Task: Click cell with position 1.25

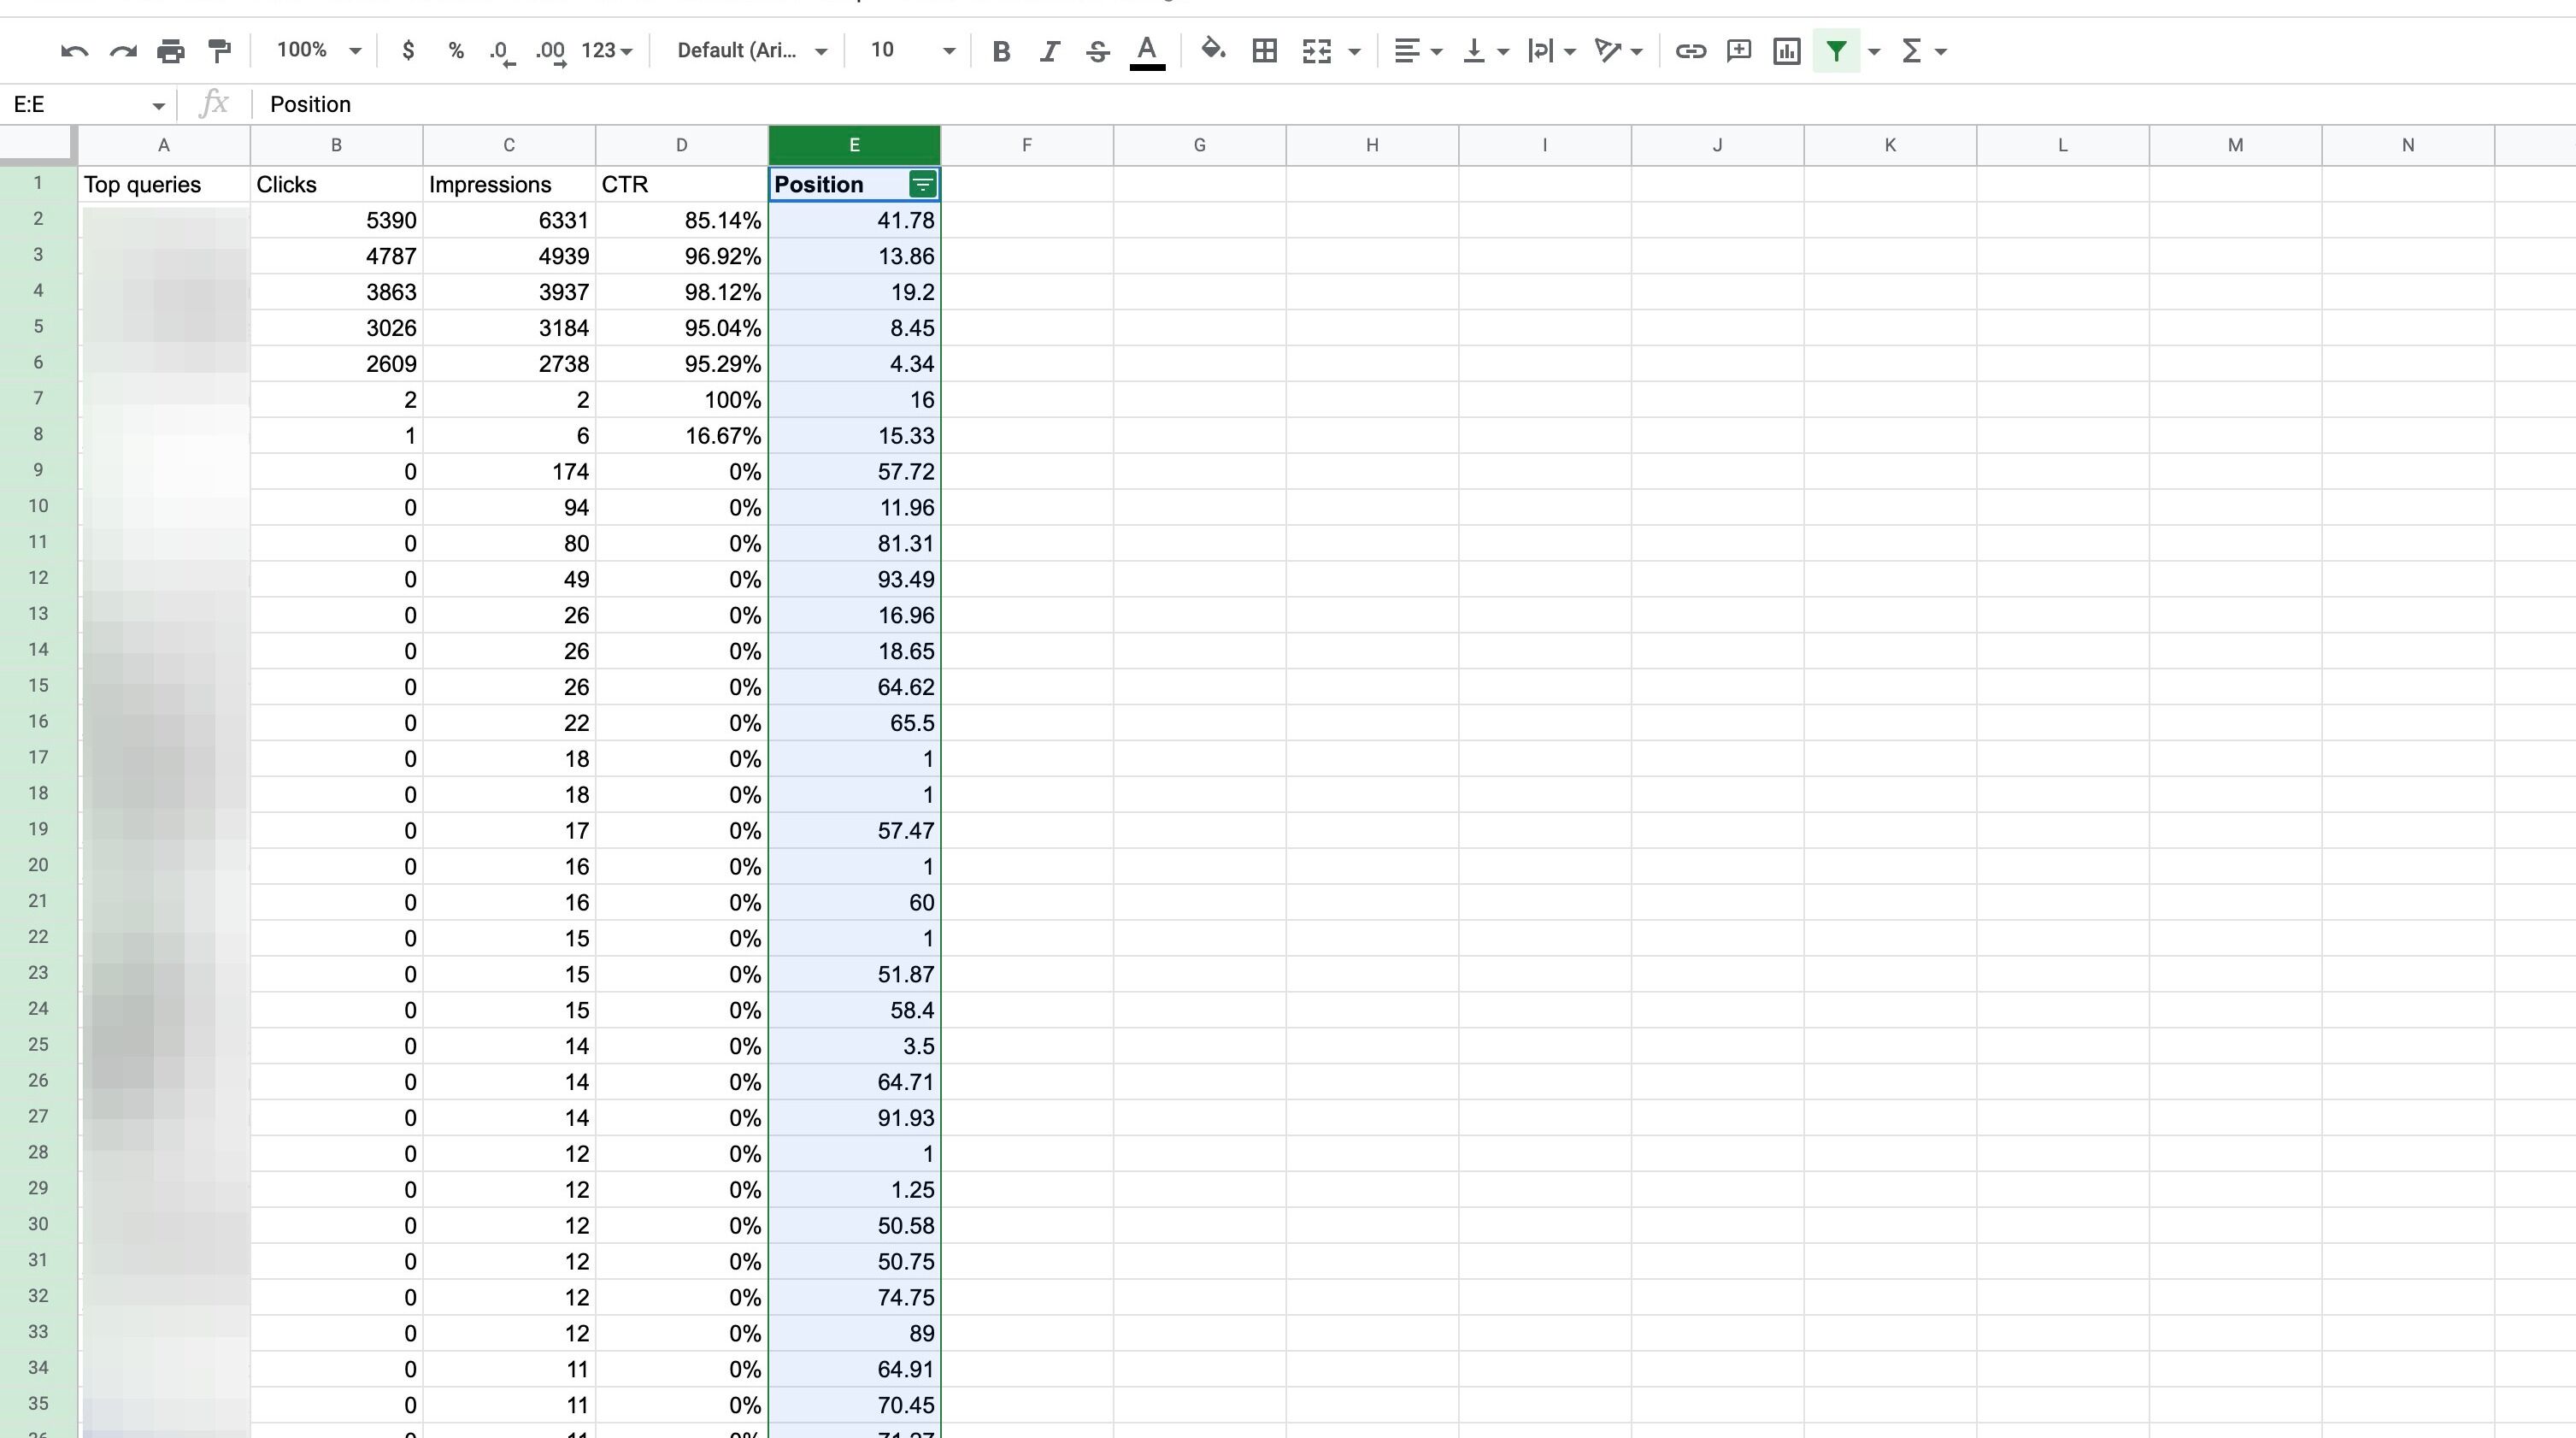Action: pyautogui.click(x=854, y=1190)
